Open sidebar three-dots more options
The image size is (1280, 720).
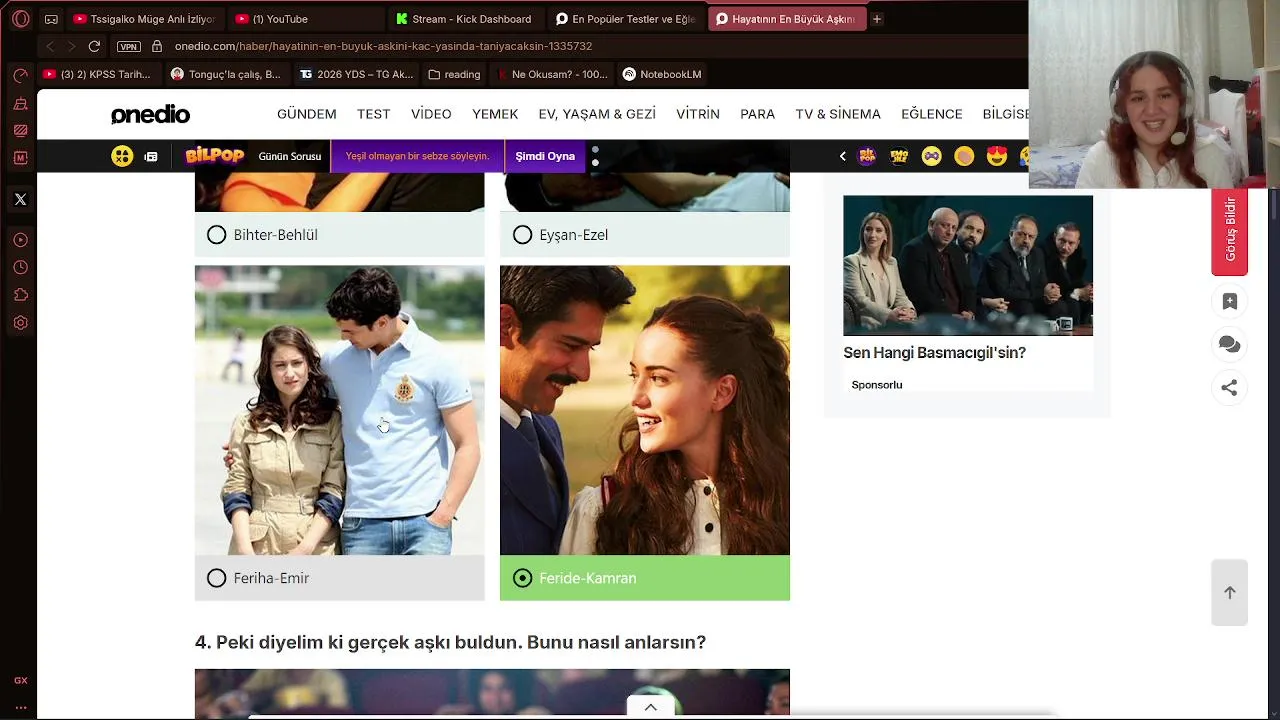[x=20, y=707]
